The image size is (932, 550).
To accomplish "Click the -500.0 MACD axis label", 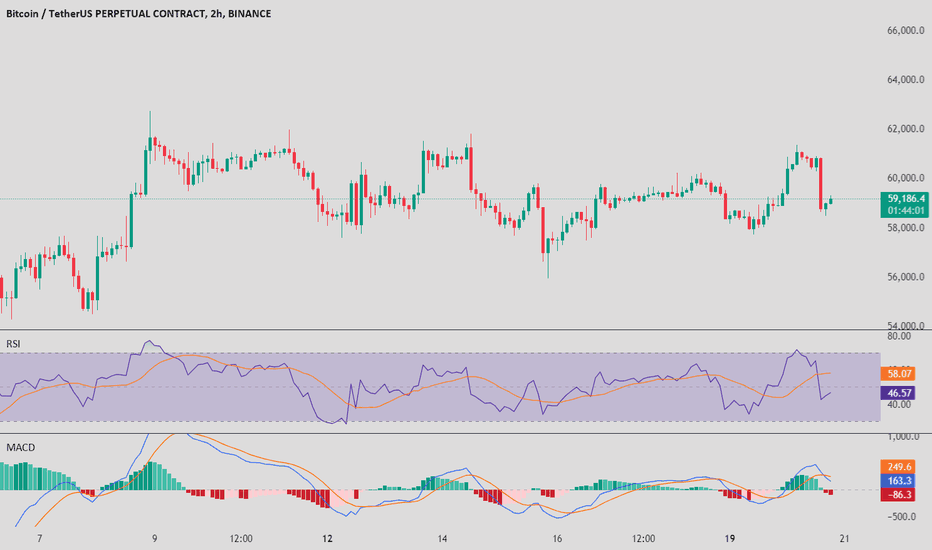I will 903,516.
